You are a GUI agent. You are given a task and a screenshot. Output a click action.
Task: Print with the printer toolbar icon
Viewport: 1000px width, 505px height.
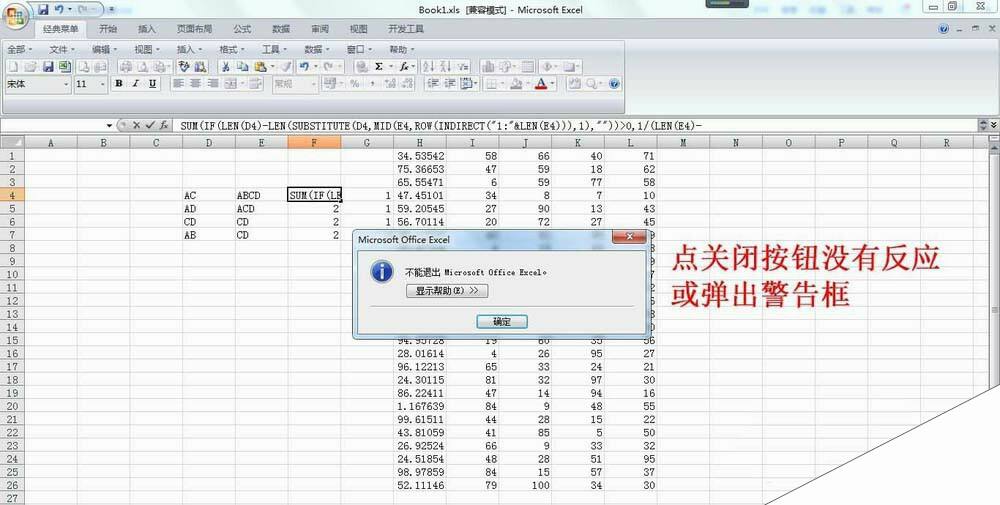[x=126, y=66]
